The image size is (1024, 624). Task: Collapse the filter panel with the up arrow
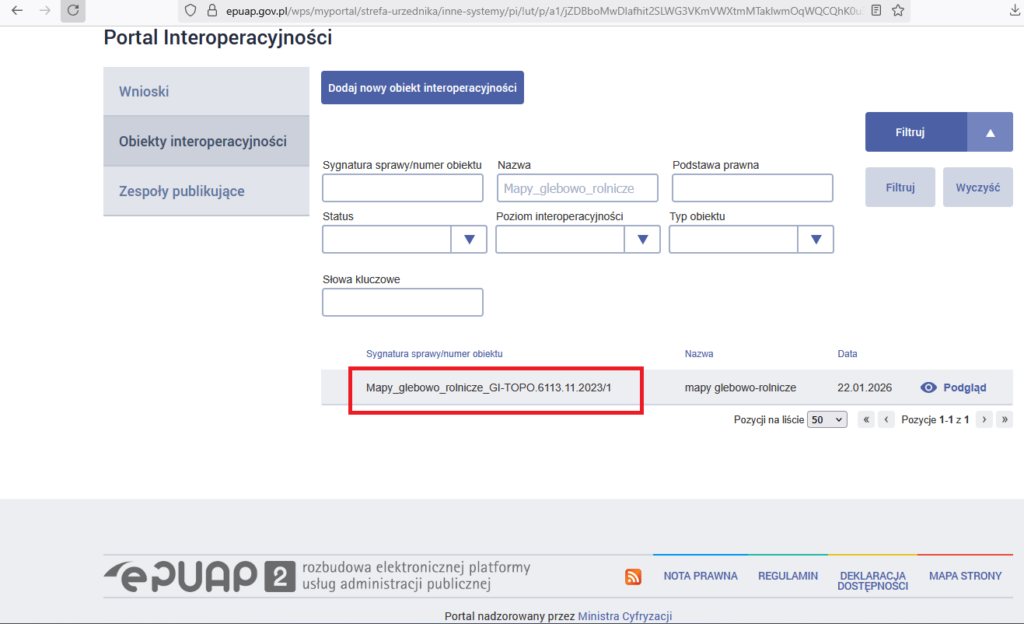[x=991, y=131]
